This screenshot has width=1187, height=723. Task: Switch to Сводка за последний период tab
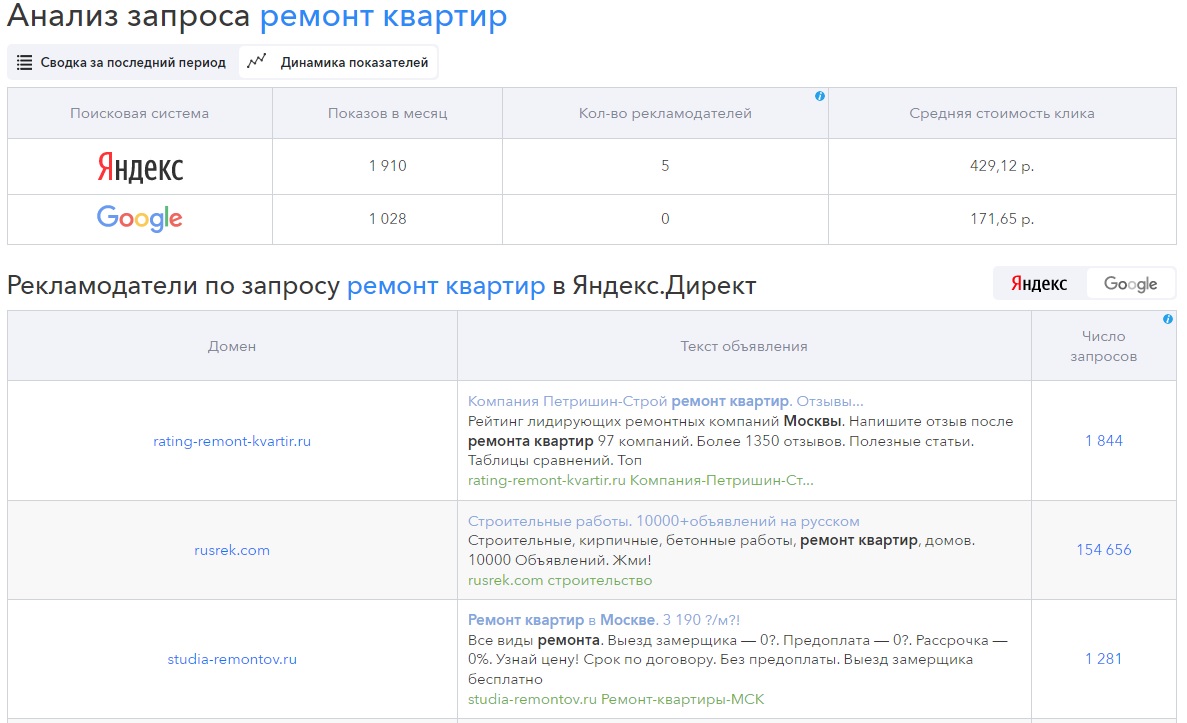(123, 62)
